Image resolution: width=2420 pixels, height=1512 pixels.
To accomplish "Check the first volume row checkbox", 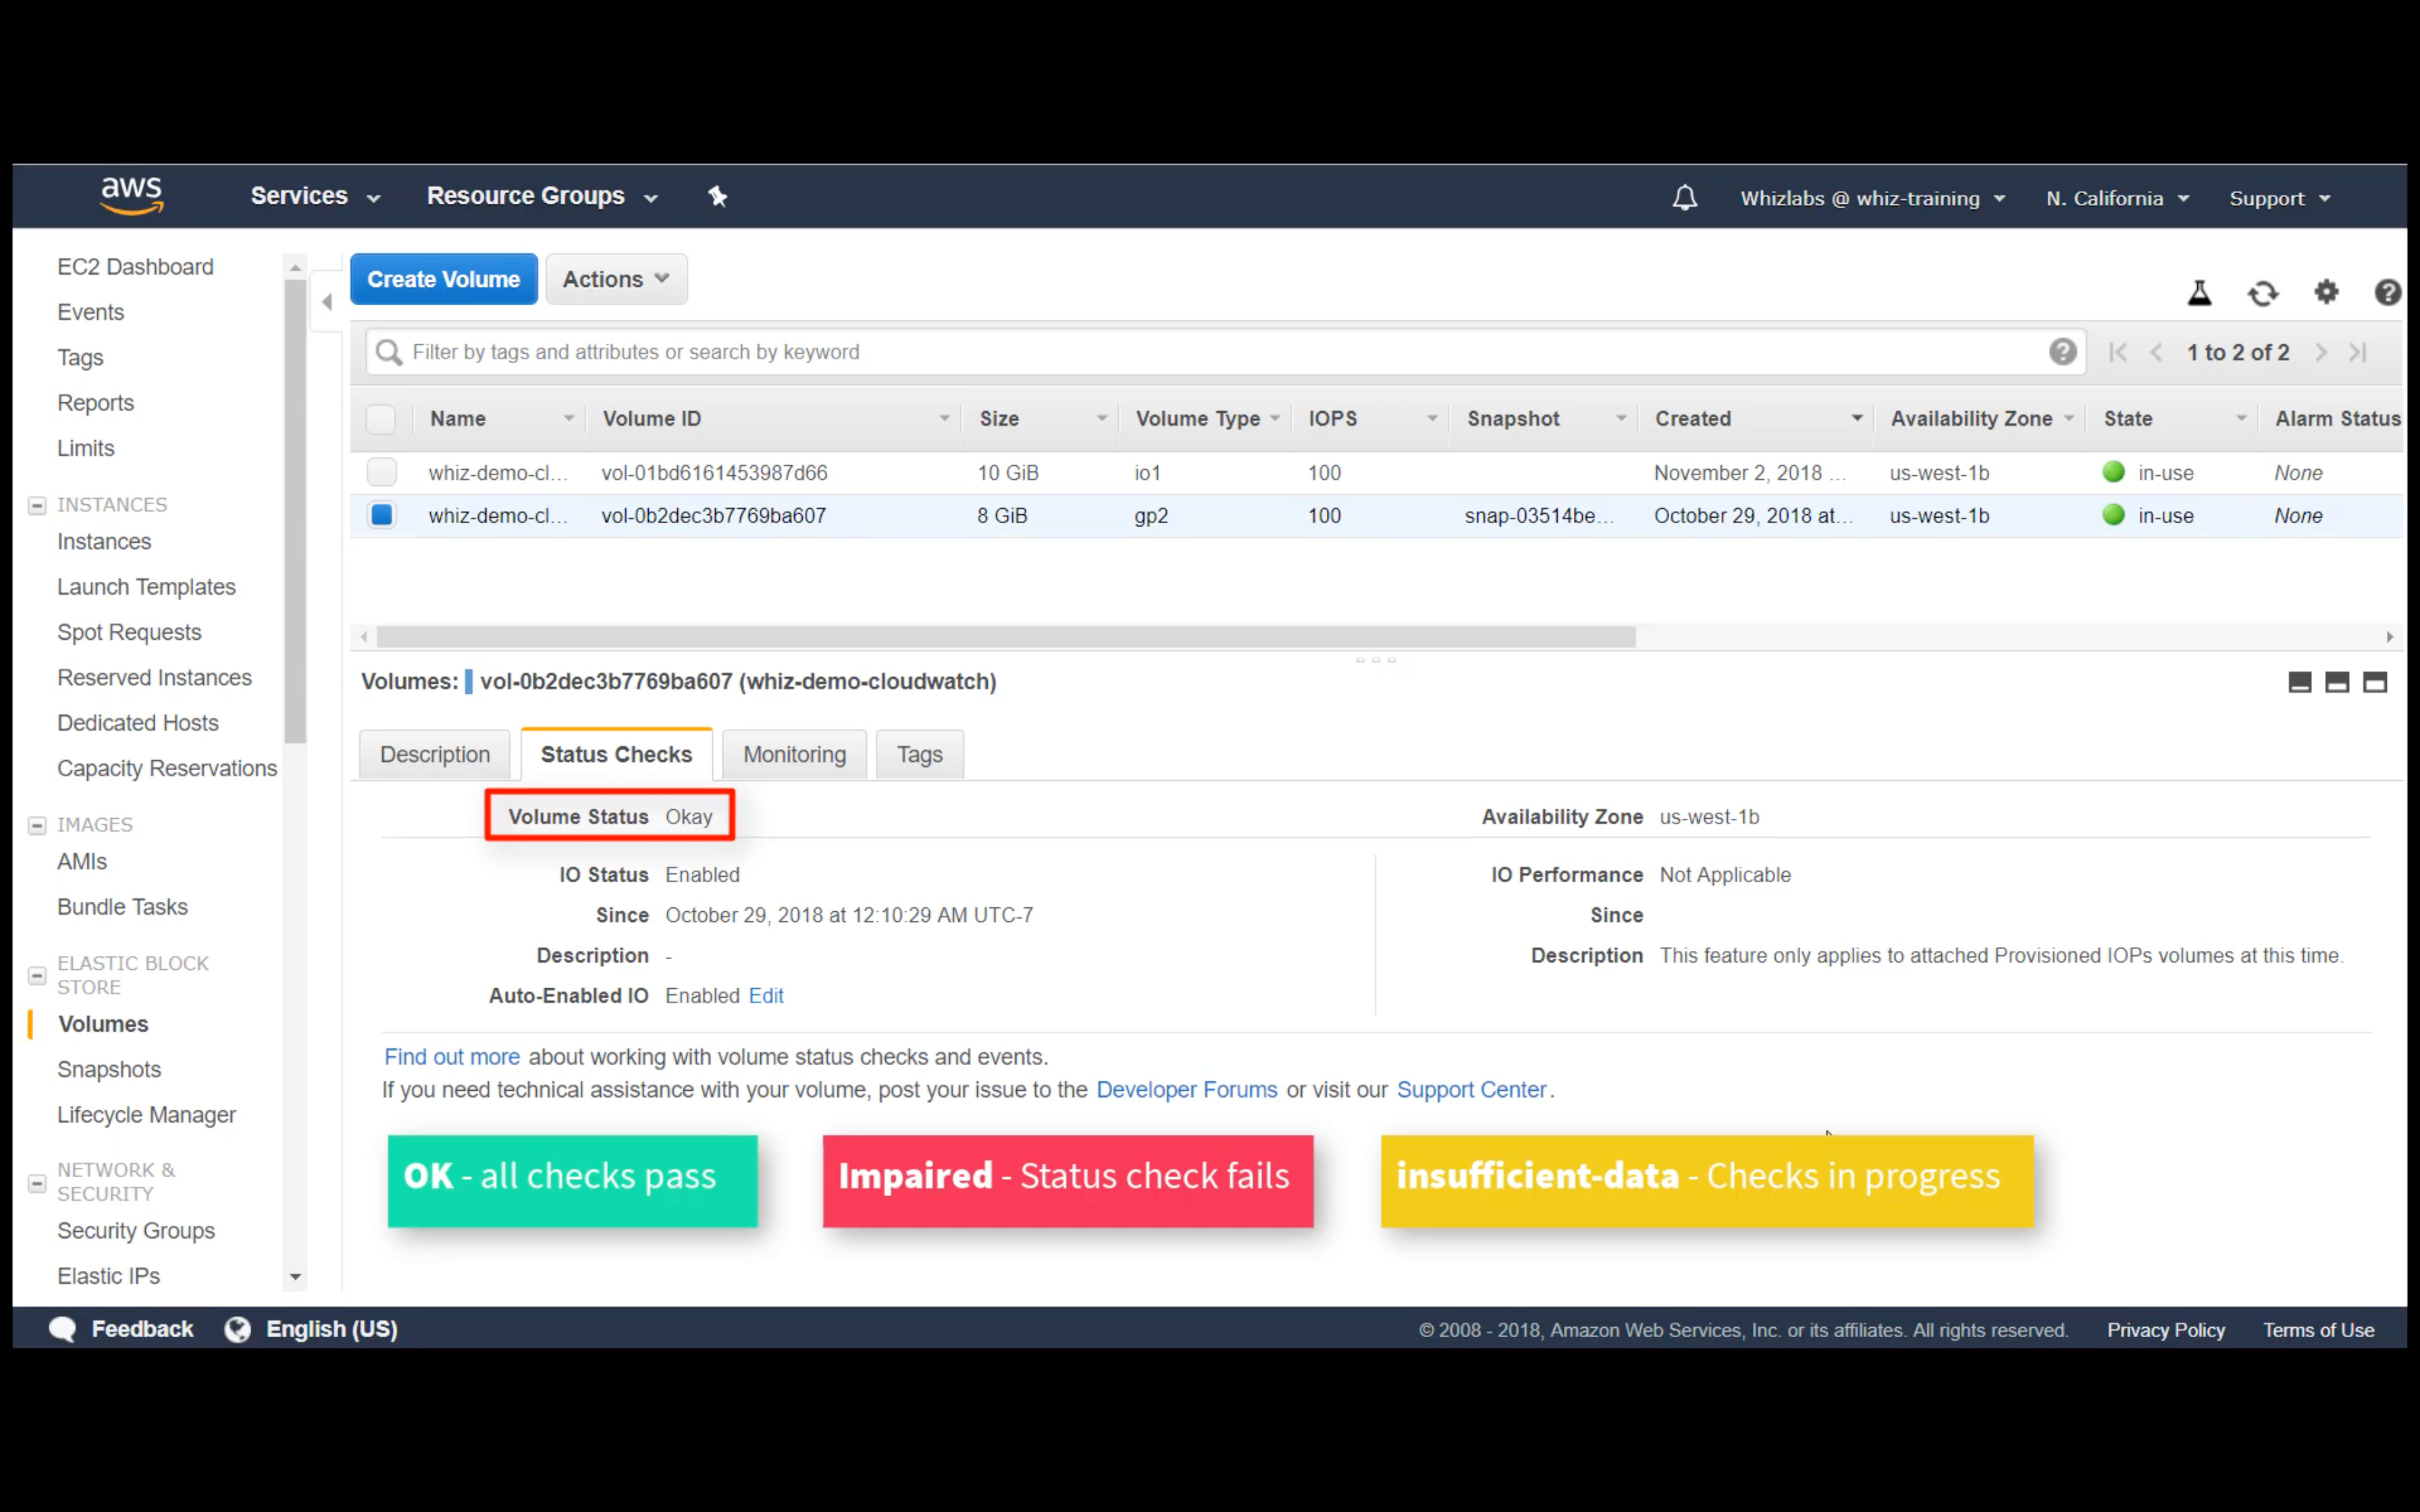I will click(381, 472).
